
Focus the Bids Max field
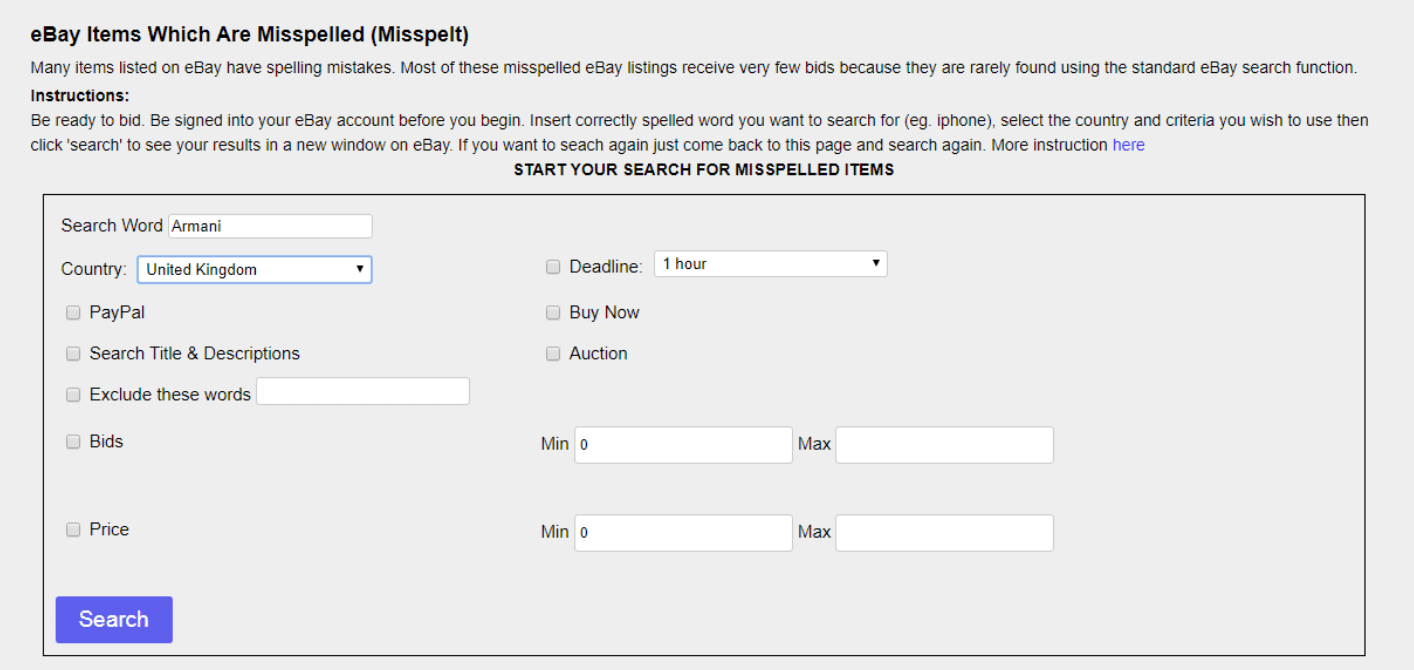point(944,445)
